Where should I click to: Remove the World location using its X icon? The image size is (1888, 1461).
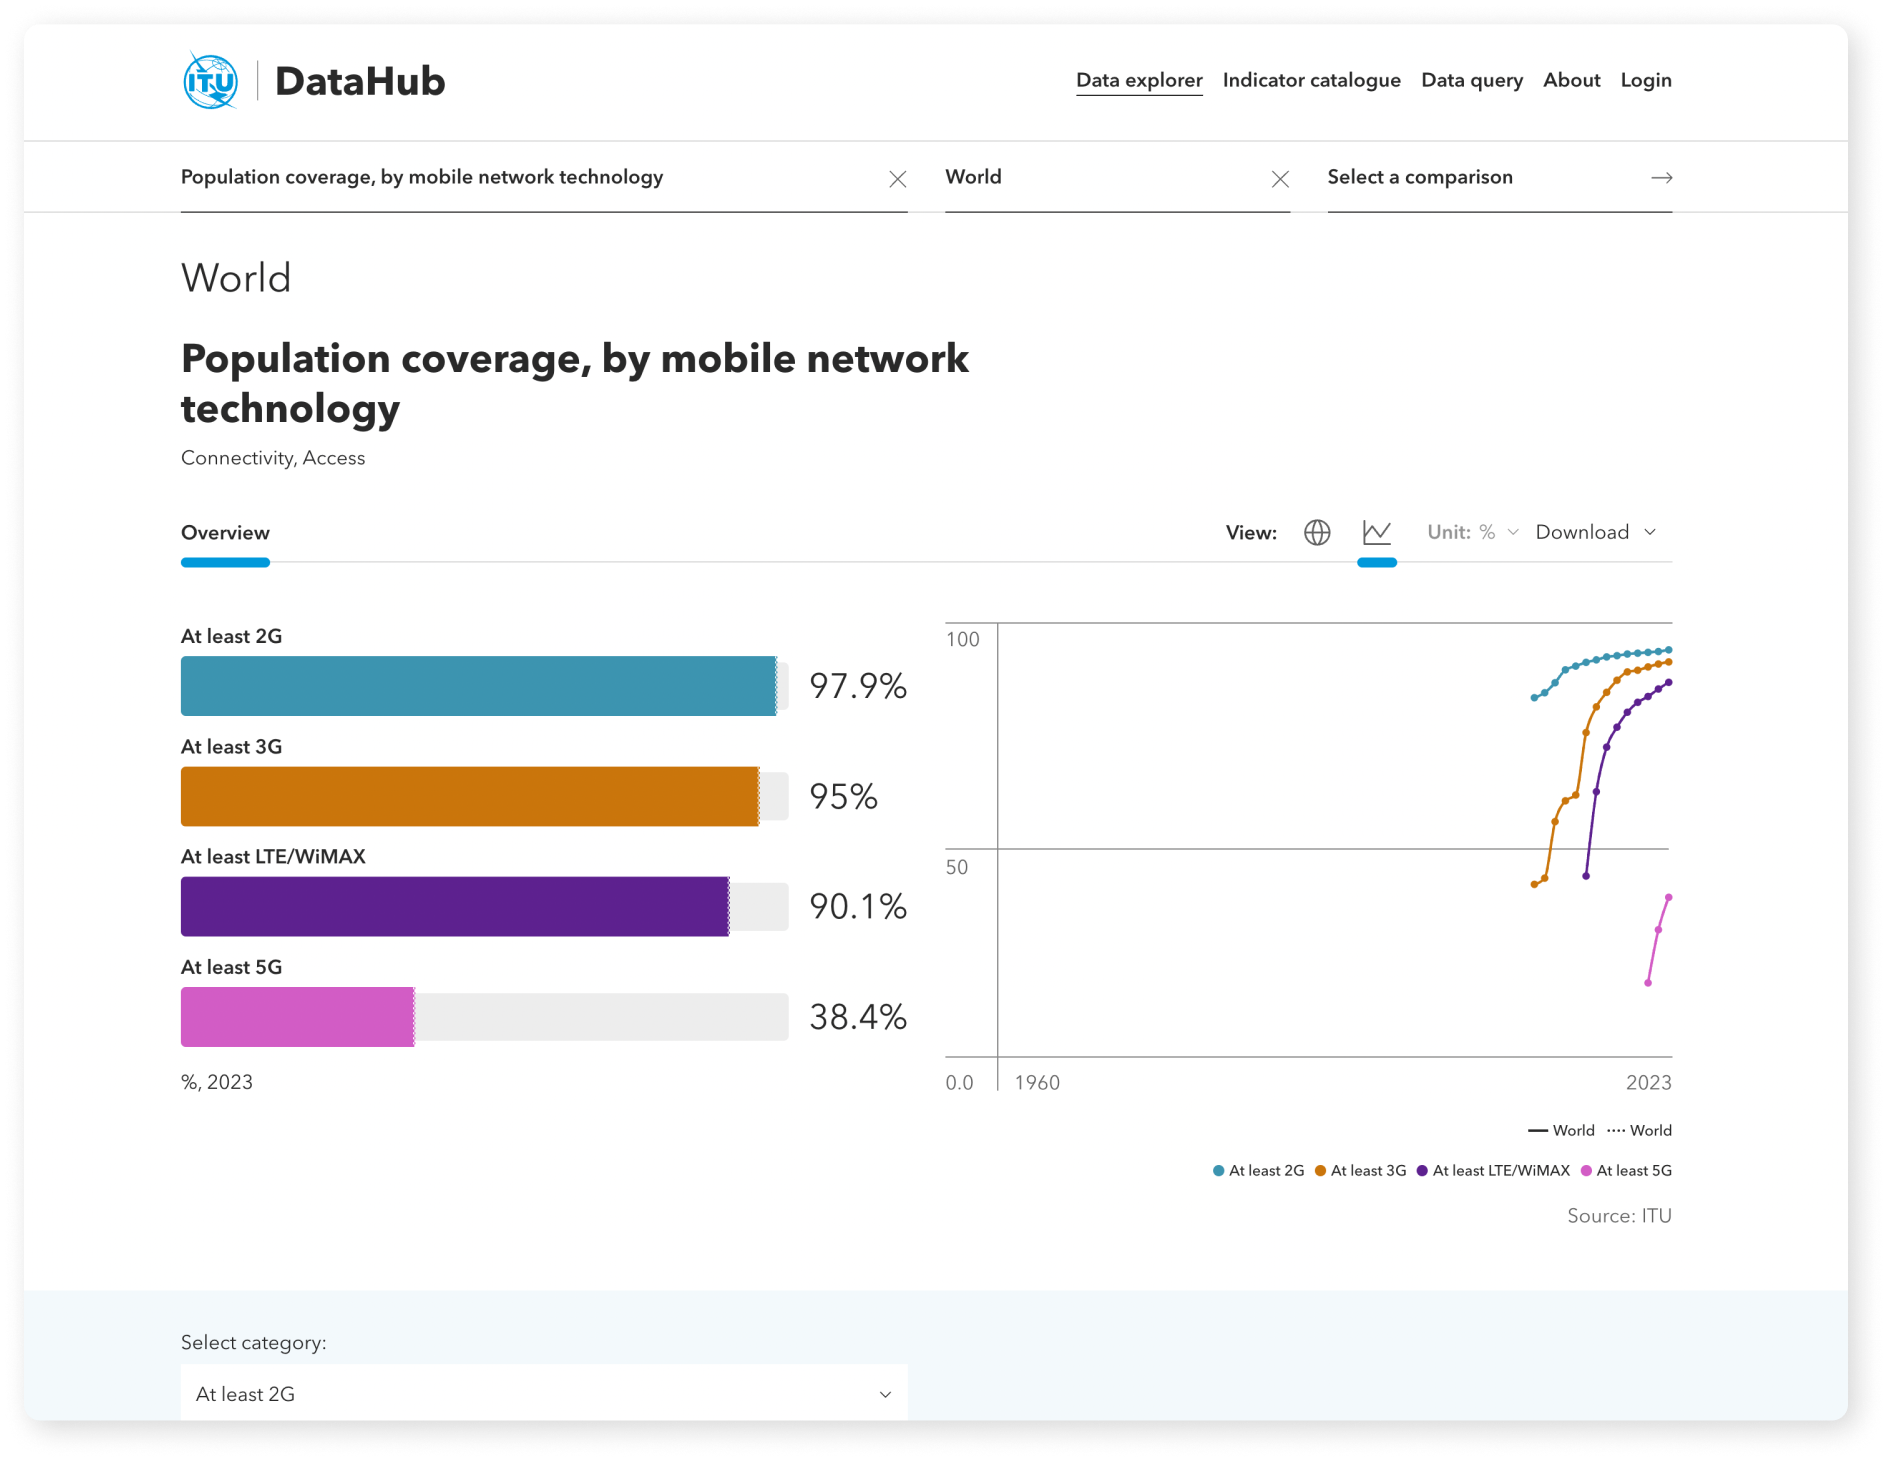click(1281, 179)
